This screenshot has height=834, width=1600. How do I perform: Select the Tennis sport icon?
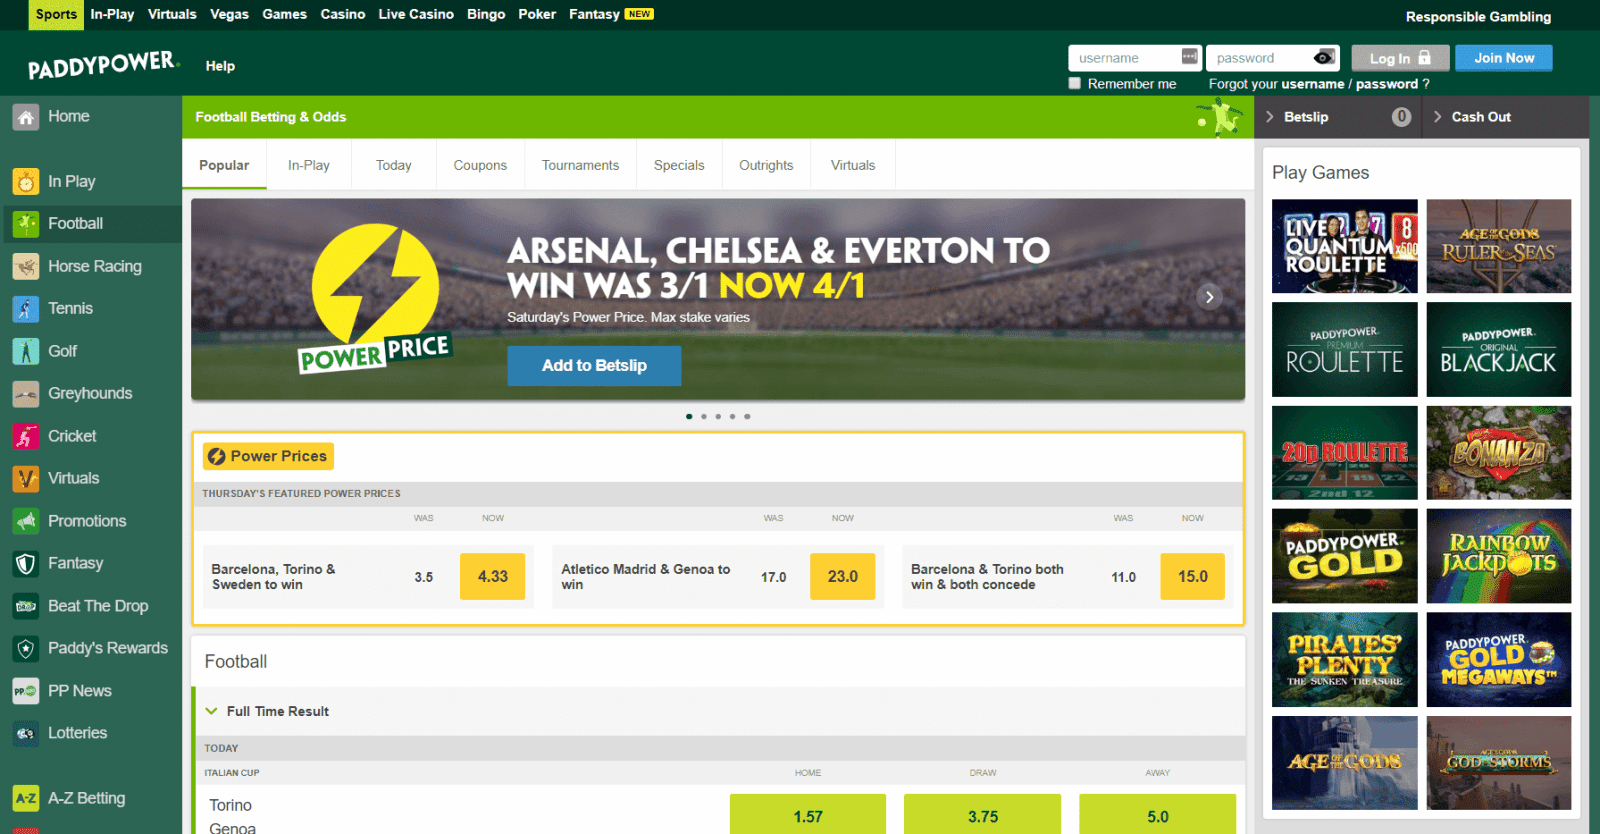[26, 309]
